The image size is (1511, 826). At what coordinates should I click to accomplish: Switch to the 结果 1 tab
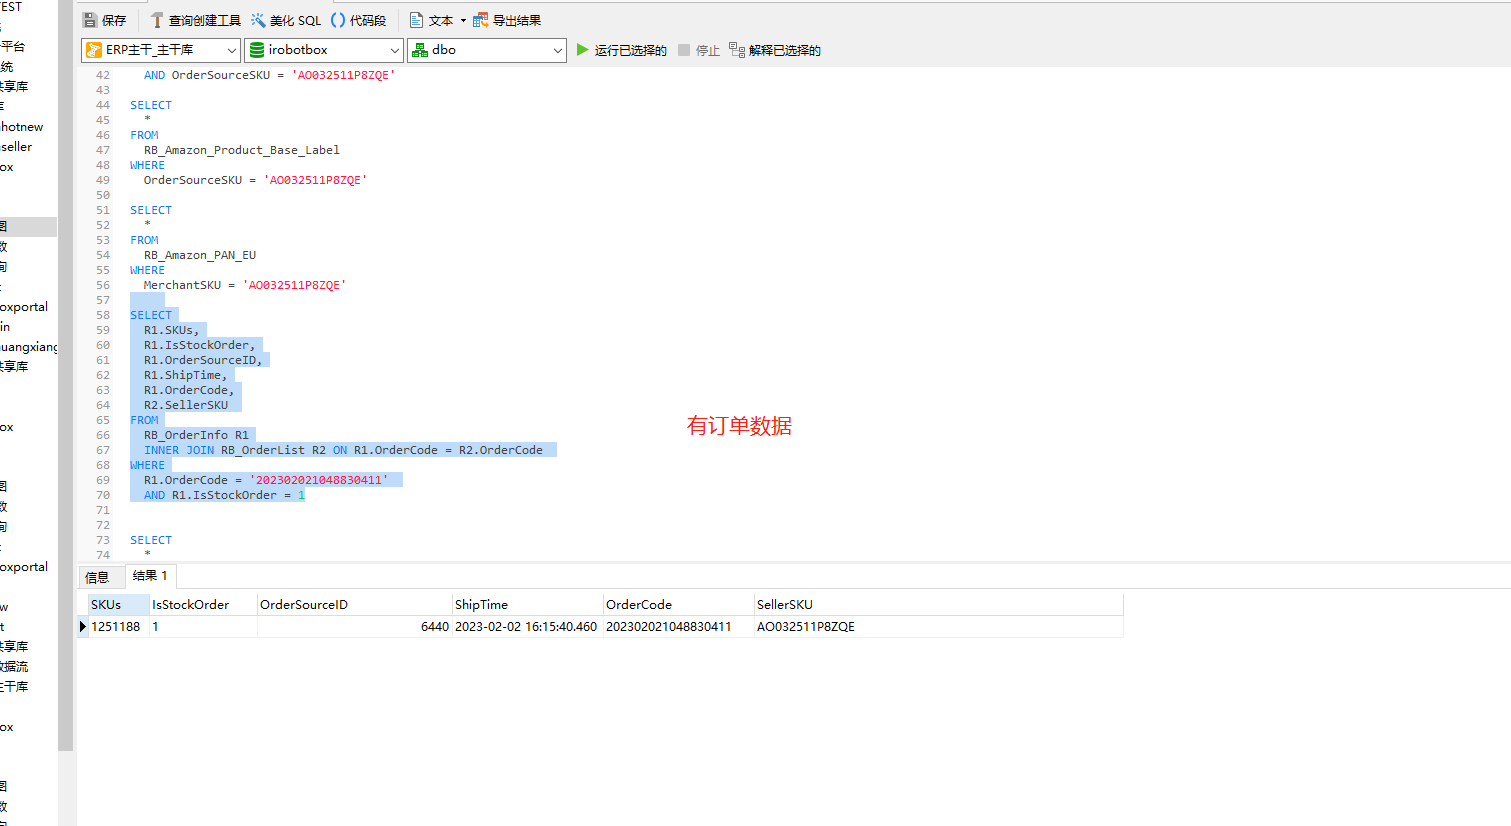point(151,576)
